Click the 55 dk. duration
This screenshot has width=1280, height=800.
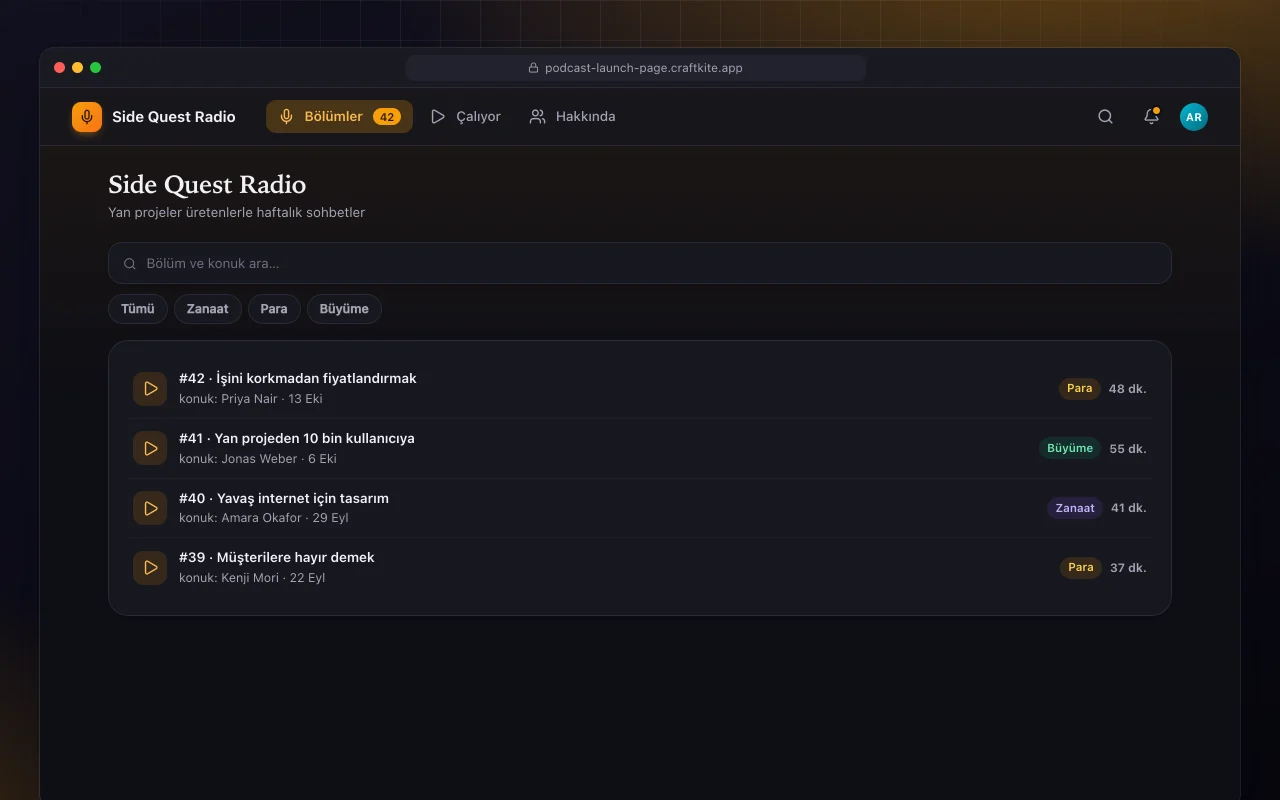[x=1128, y=449]
